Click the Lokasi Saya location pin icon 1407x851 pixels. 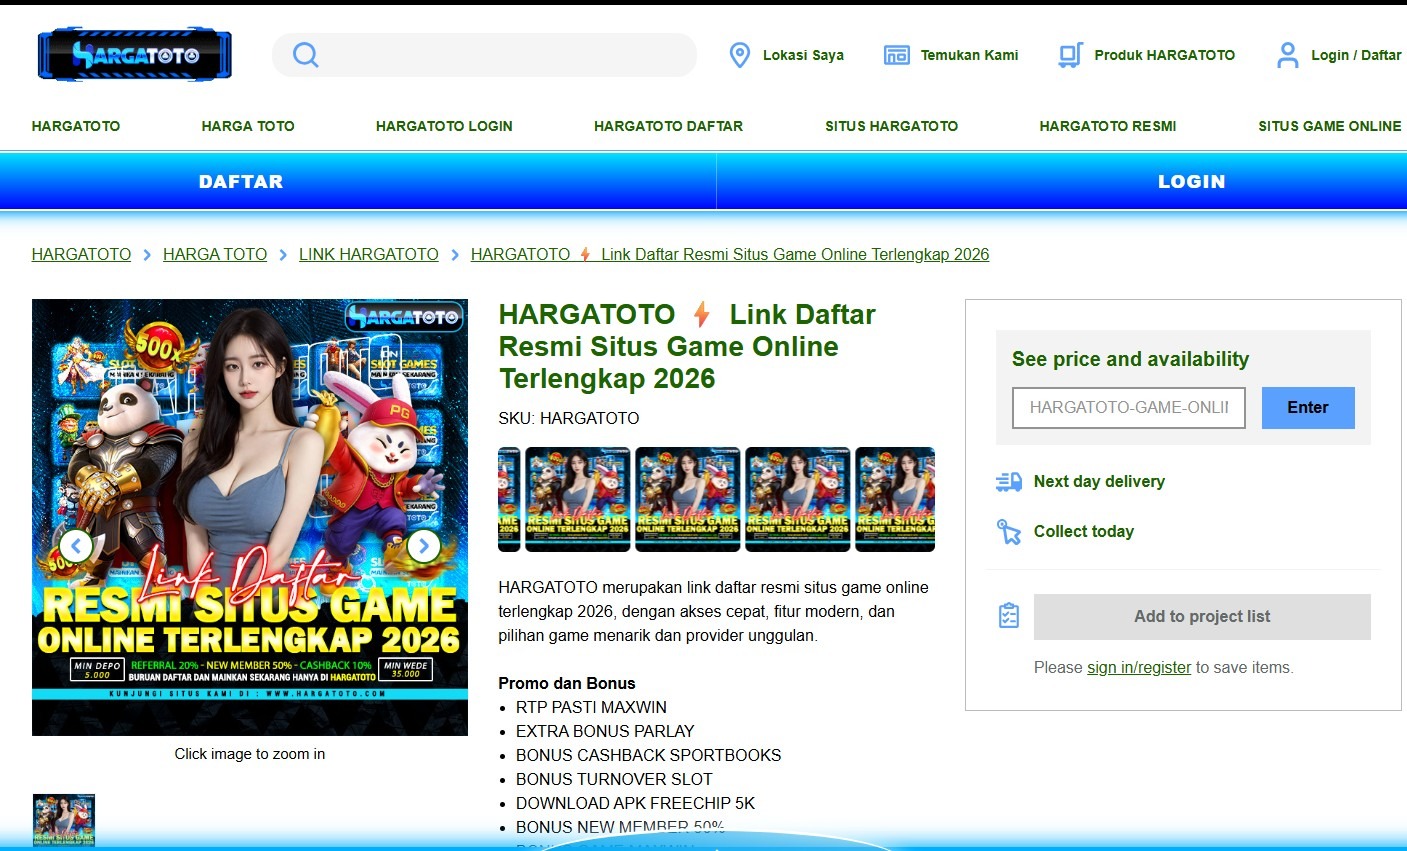739,55
